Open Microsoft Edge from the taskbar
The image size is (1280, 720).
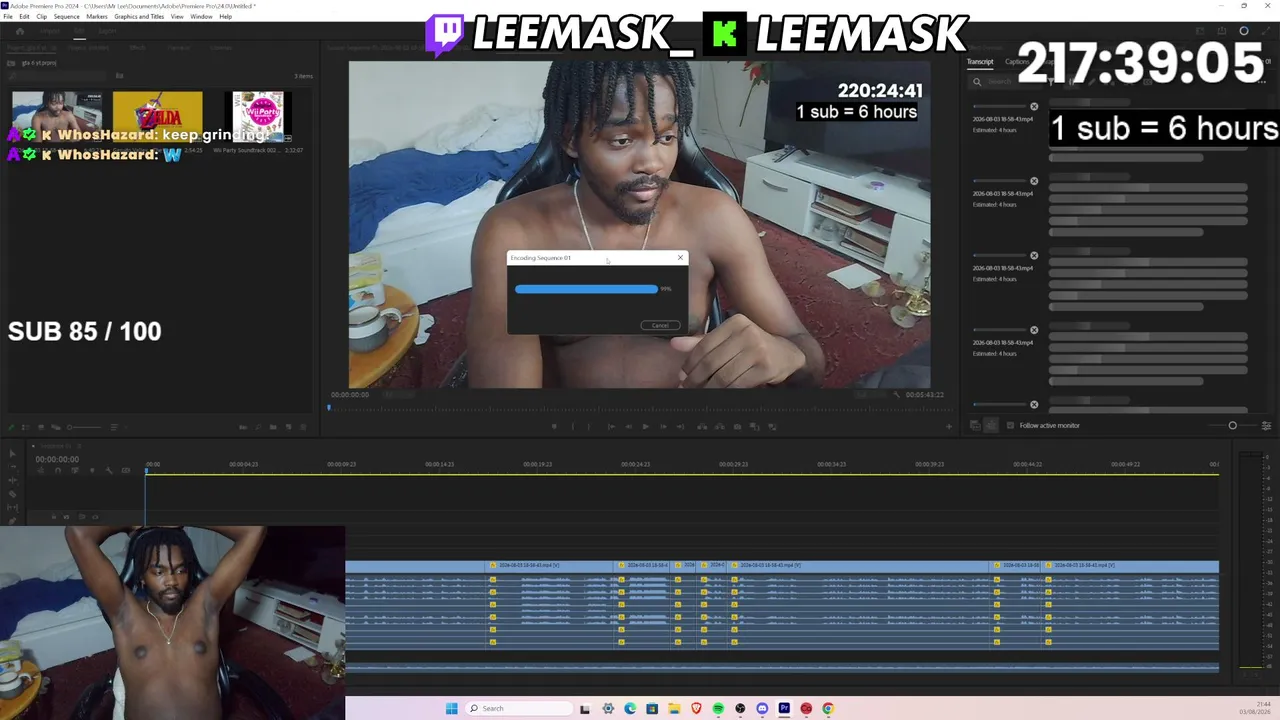630,709
